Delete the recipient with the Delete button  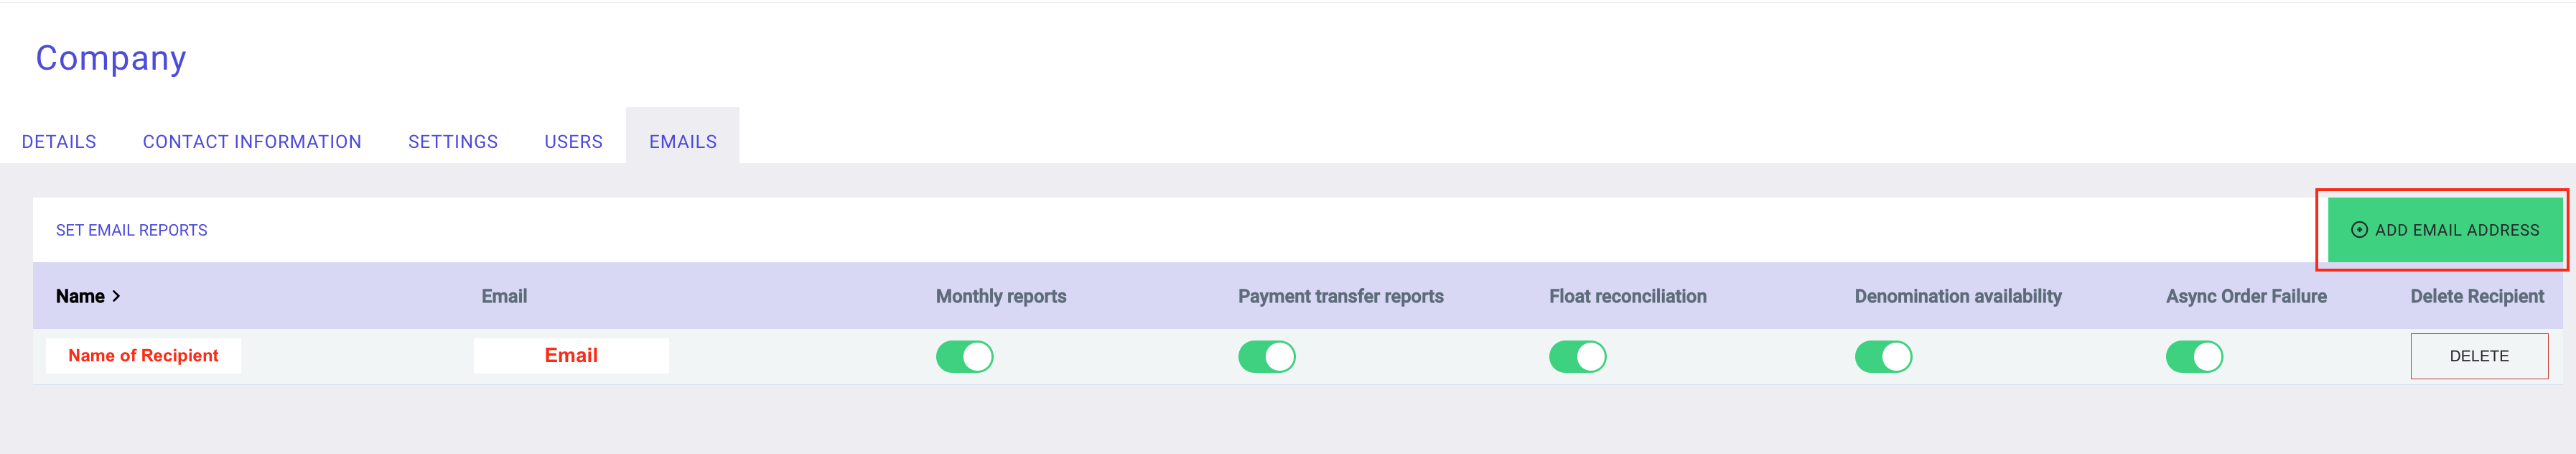pos(2478,356)
